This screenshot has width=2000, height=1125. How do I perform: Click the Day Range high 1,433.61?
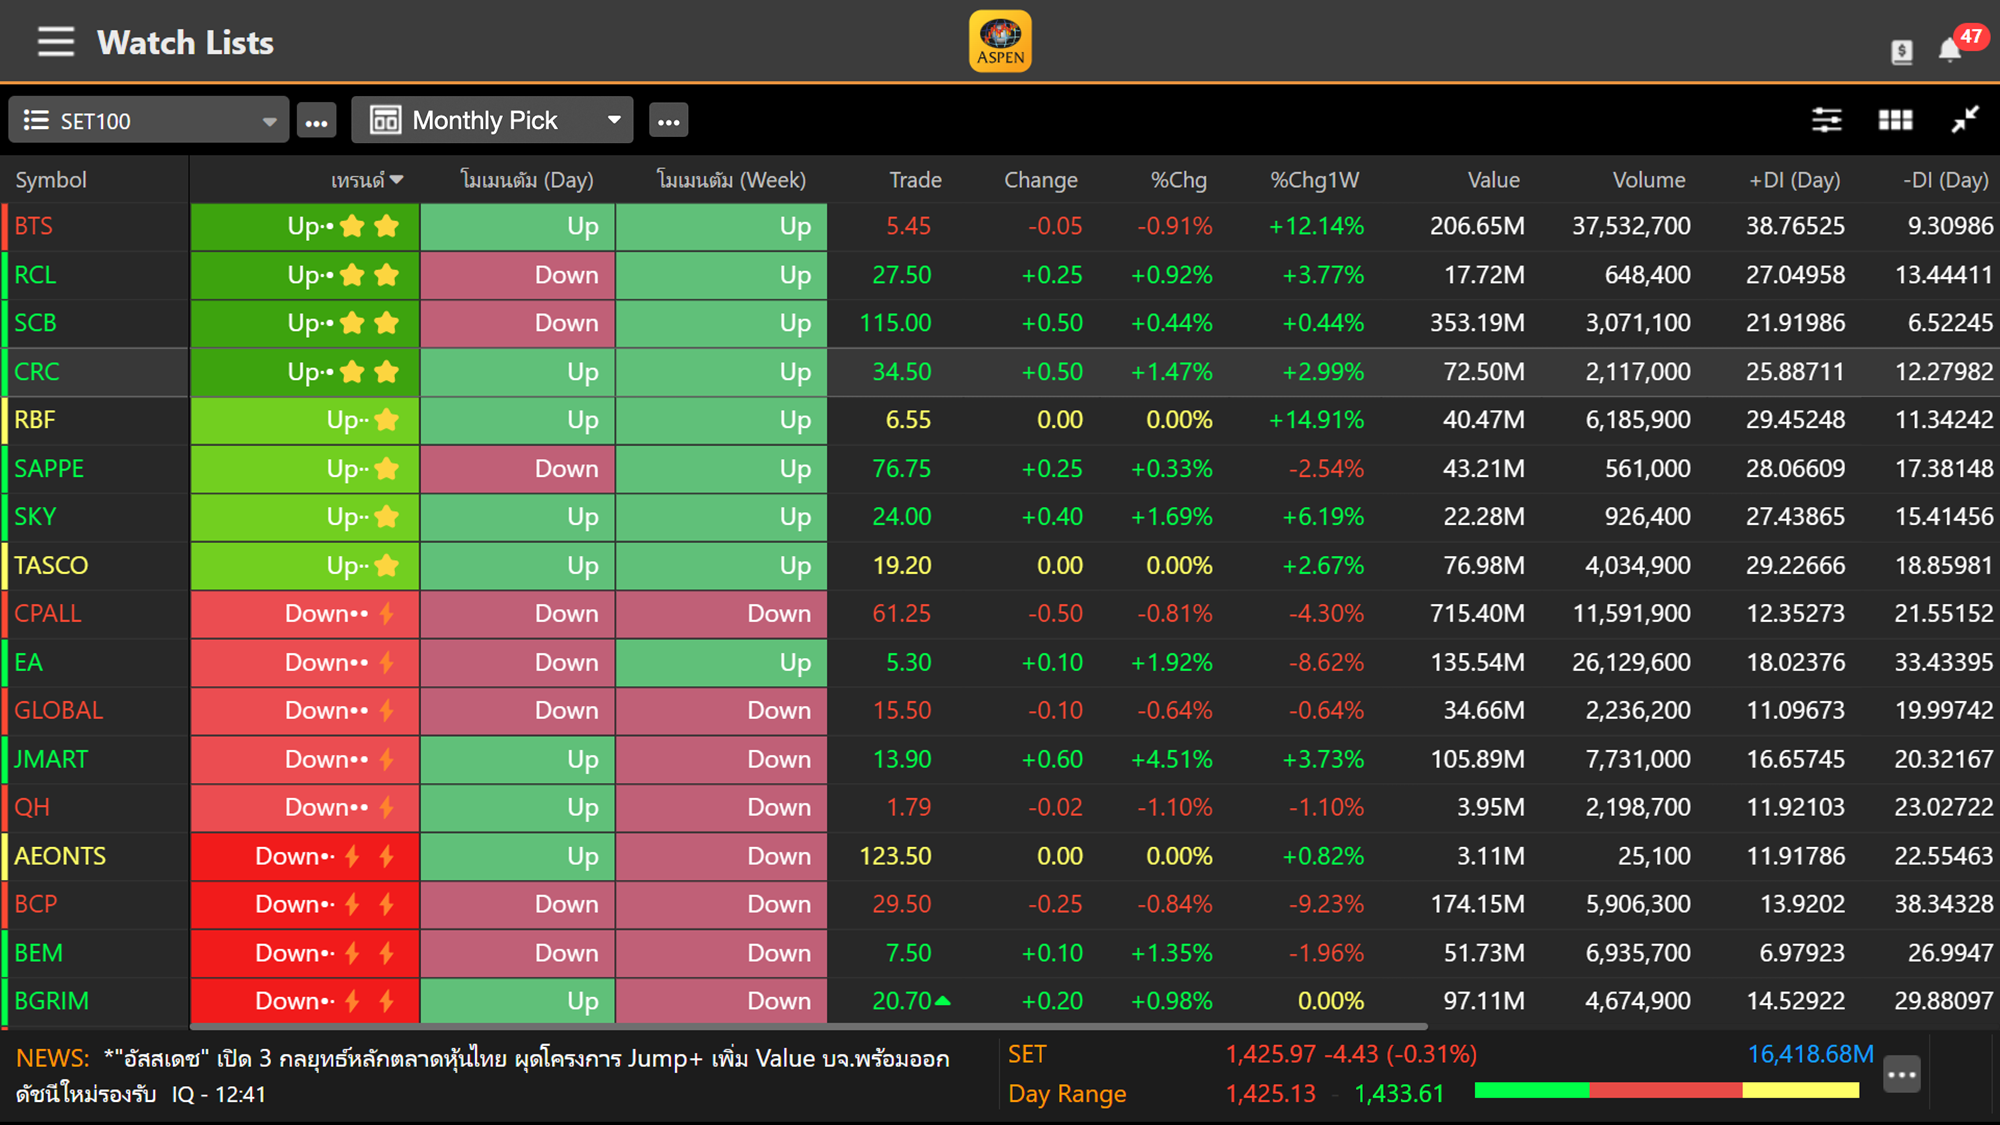click(1399, 1094)
